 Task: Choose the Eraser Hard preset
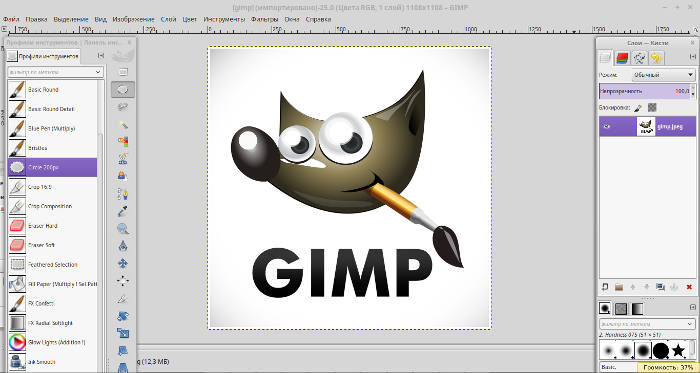point(52,226)
